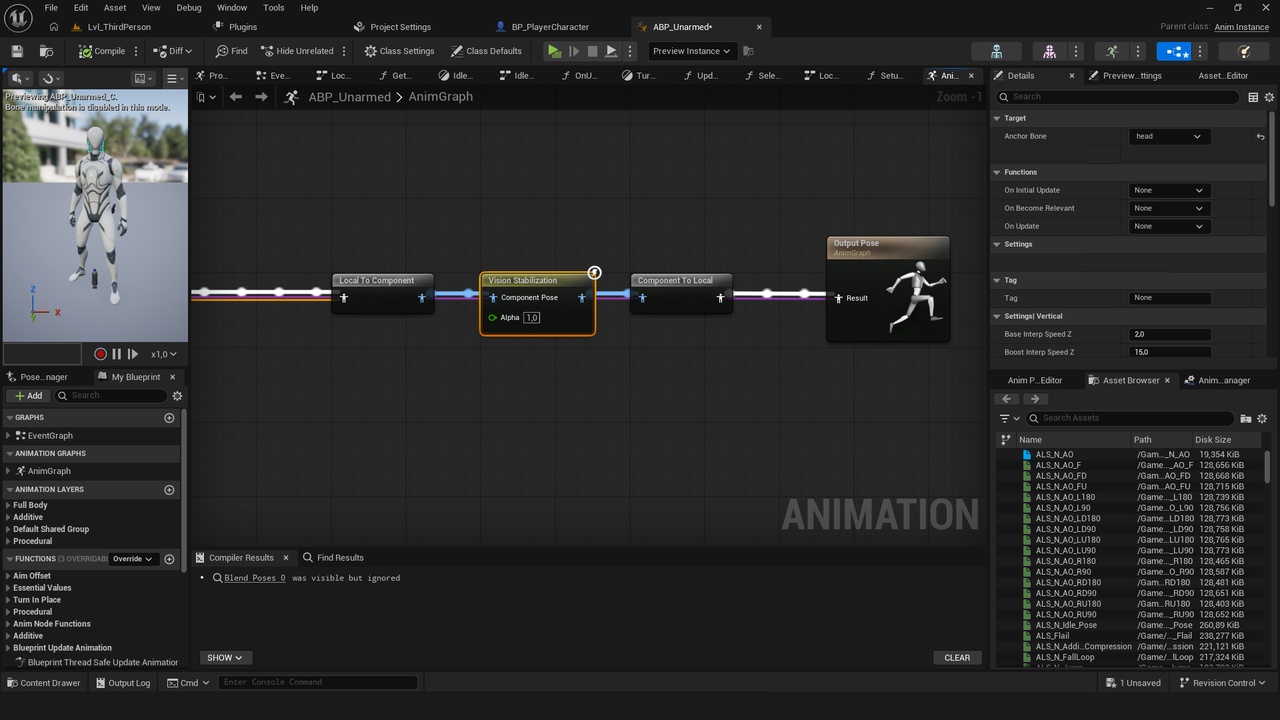
Task: Open the Physics asset mode icon
Action: pyautogui.click(x=1244, y=51)
